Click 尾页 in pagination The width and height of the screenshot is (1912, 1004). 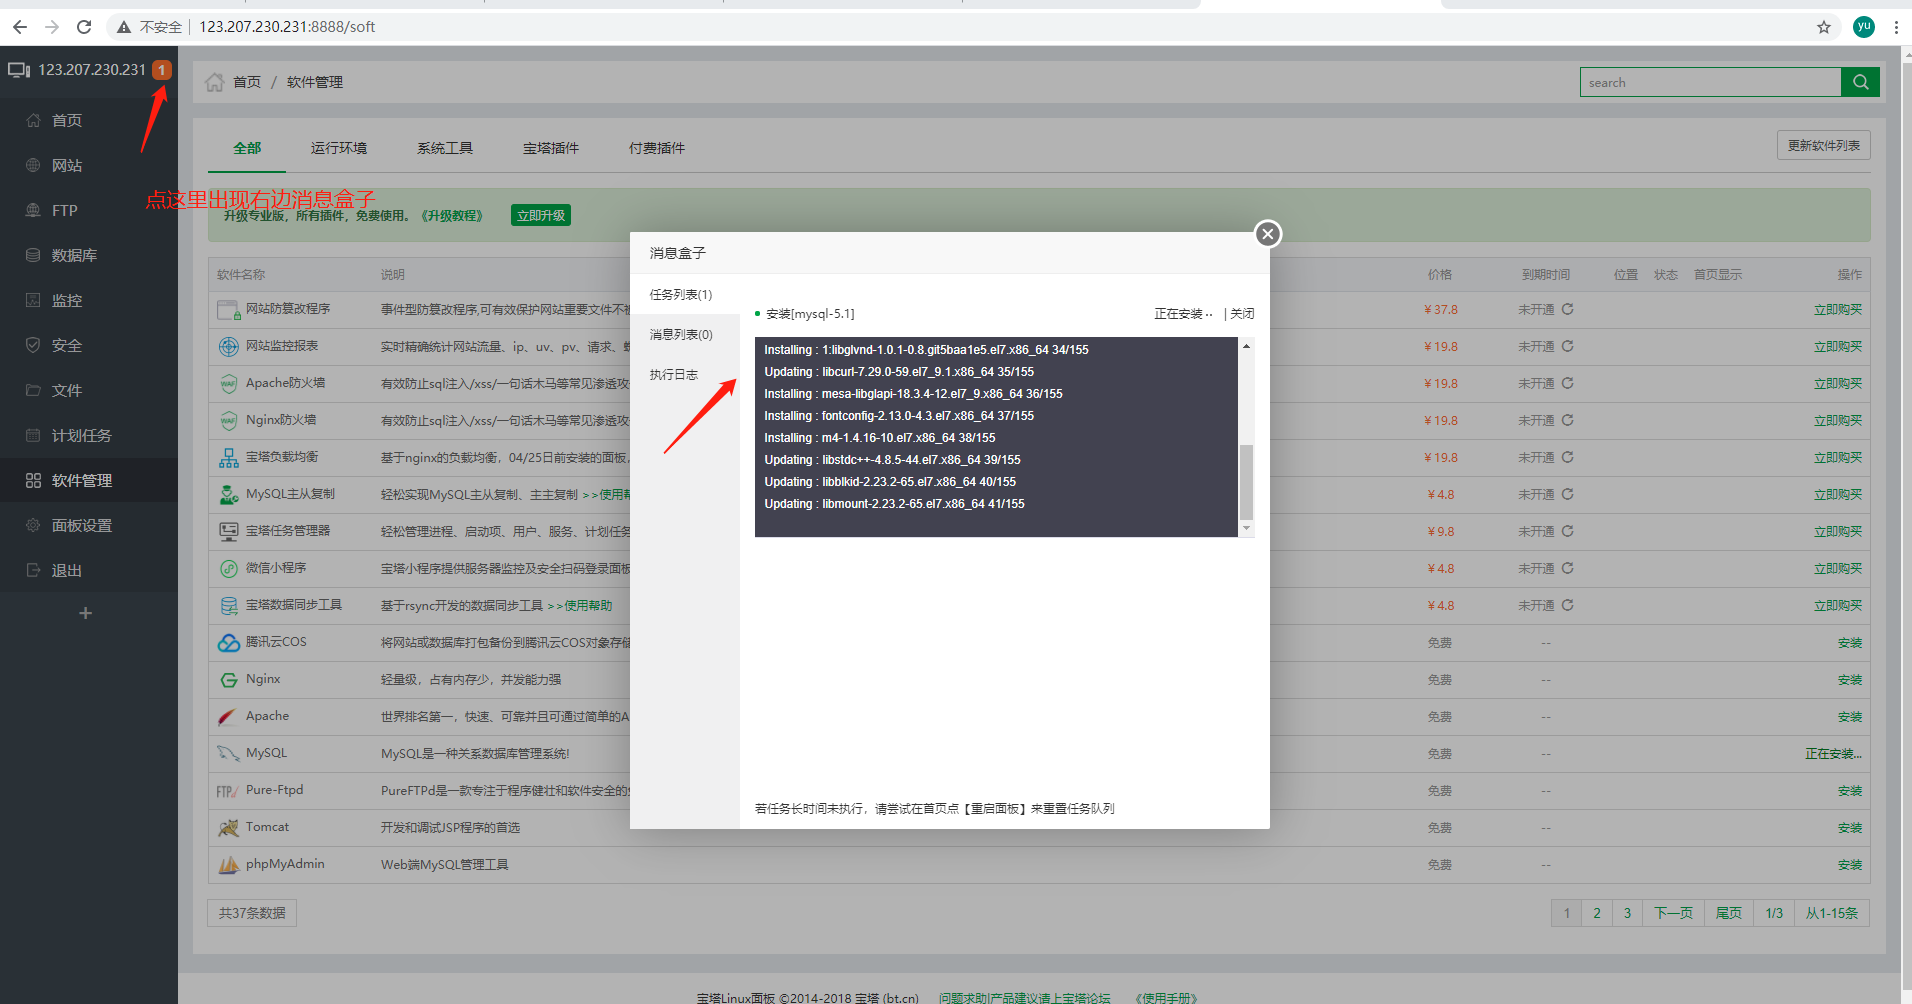[x=1729, y=913]
